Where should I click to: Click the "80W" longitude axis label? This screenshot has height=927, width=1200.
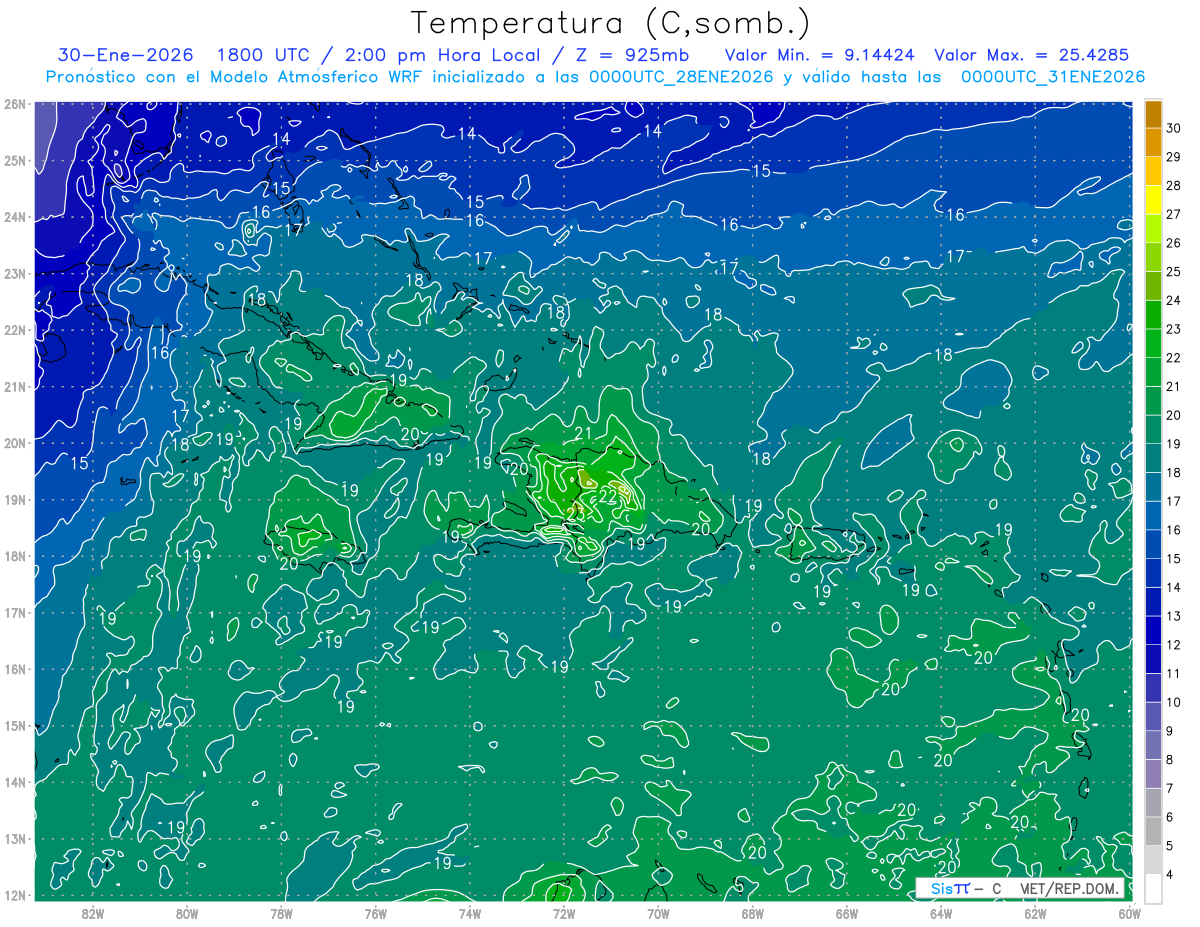(x=187, y=913)
